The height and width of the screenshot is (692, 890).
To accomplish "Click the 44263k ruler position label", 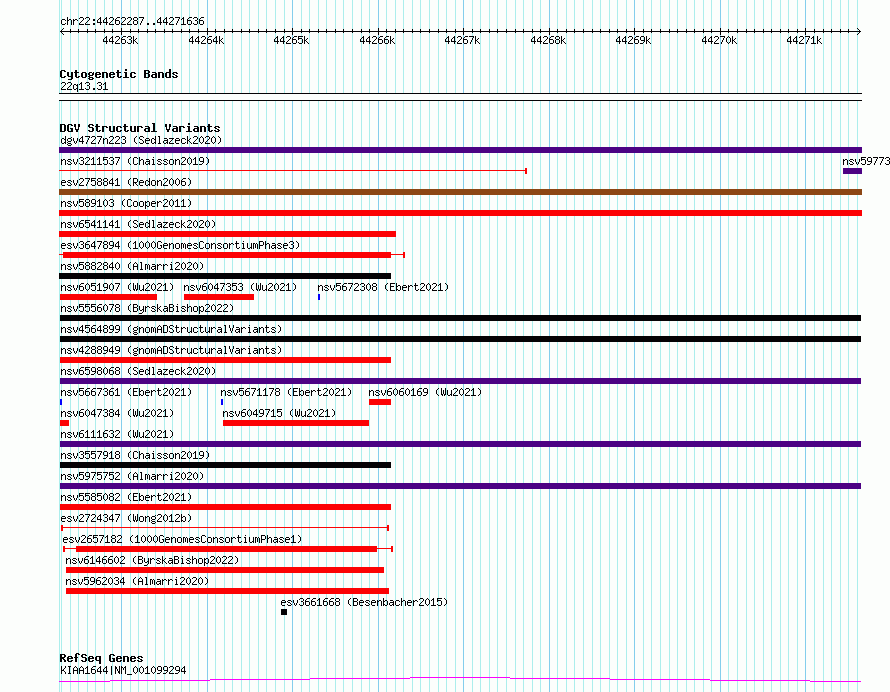I will pyautogui.click(x=120, y=40).
